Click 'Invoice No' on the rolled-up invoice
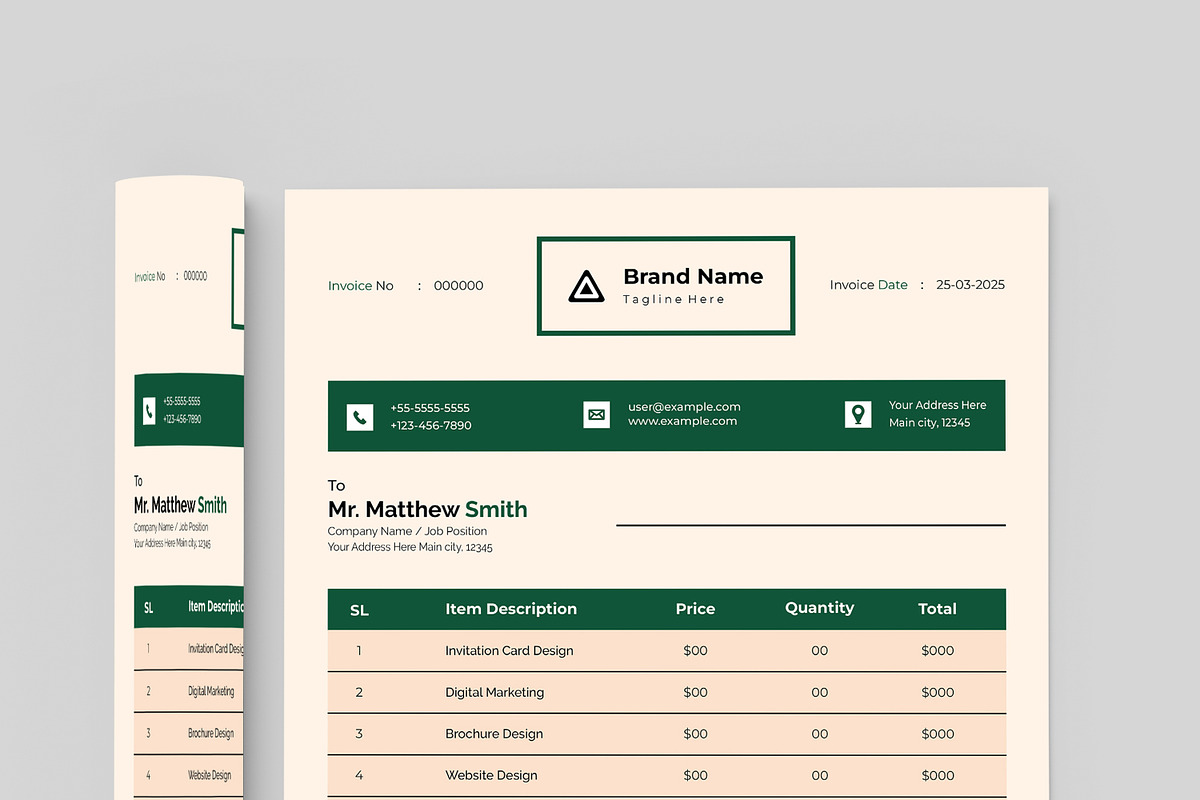1200x800 pixels. pos(150,277)
